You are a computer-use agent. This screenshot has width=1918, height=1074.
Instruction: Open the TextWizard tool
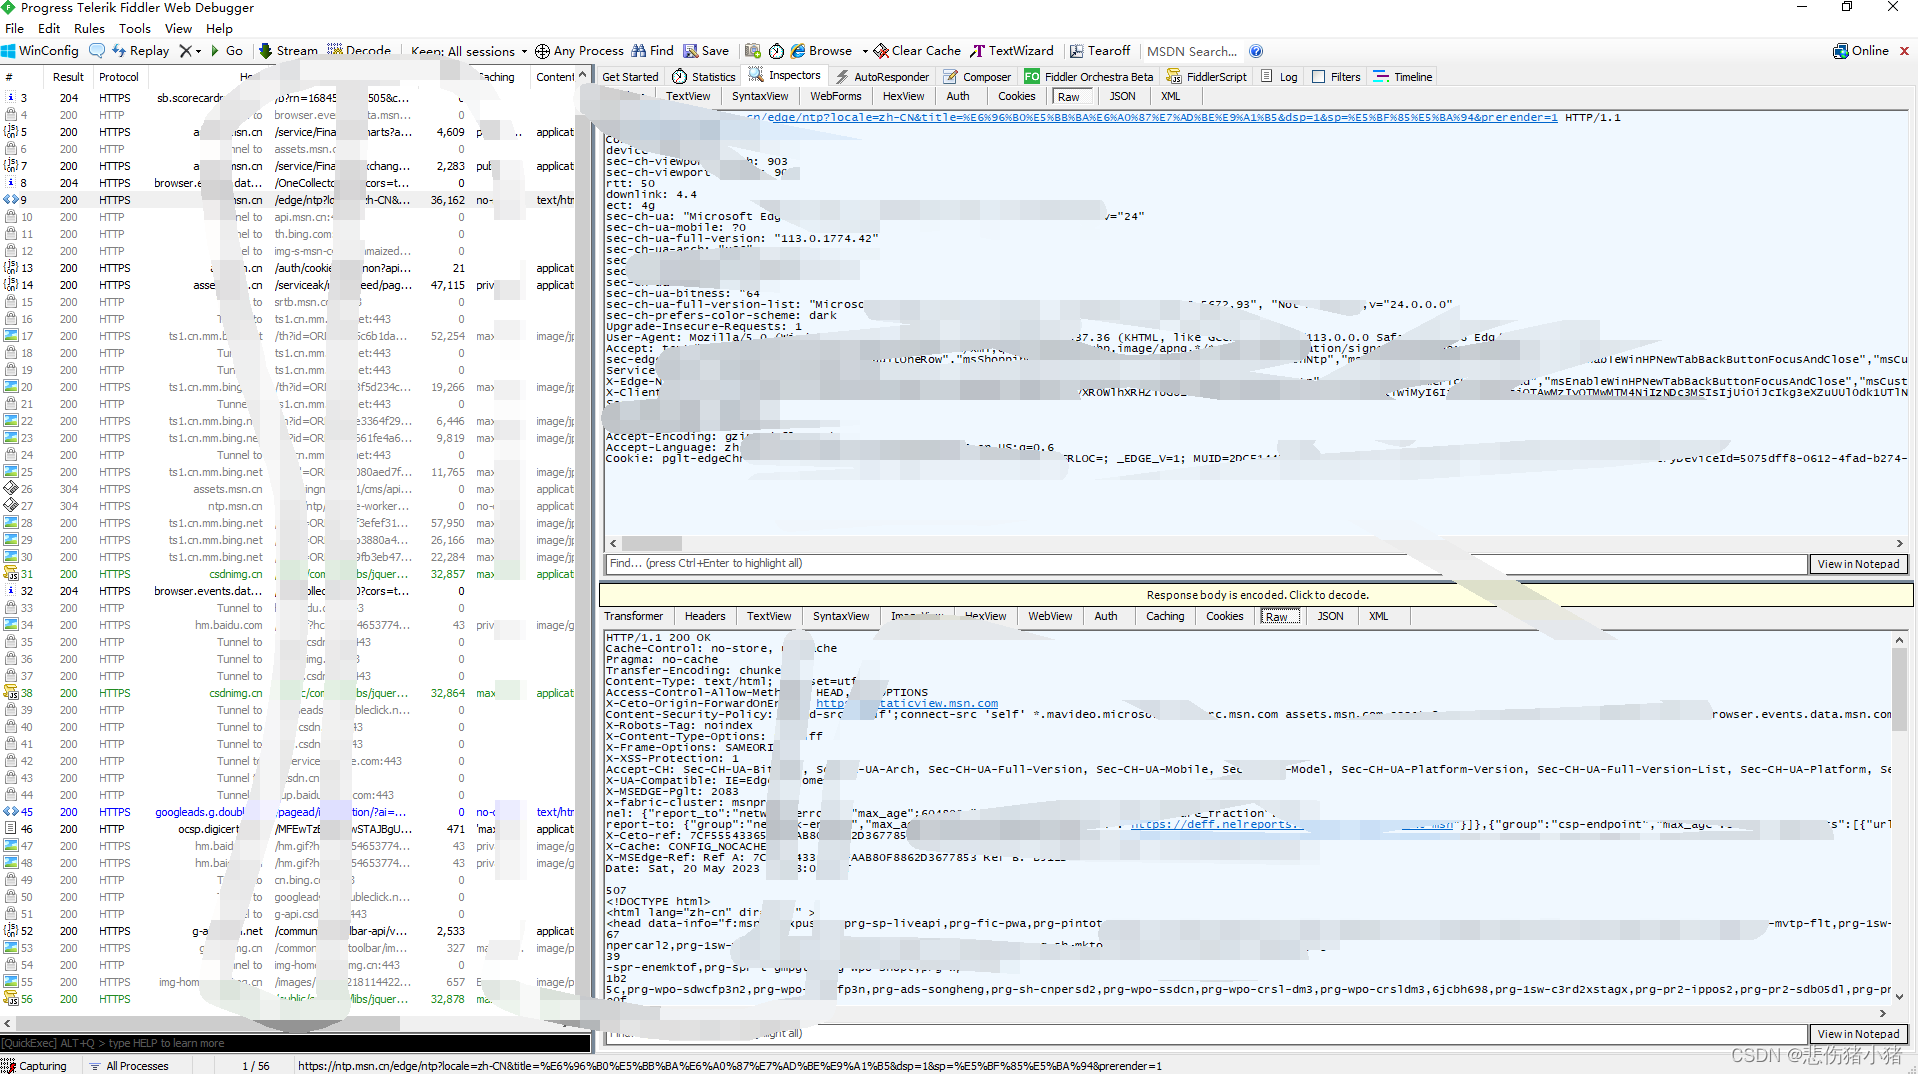[x=1012, y=51]
